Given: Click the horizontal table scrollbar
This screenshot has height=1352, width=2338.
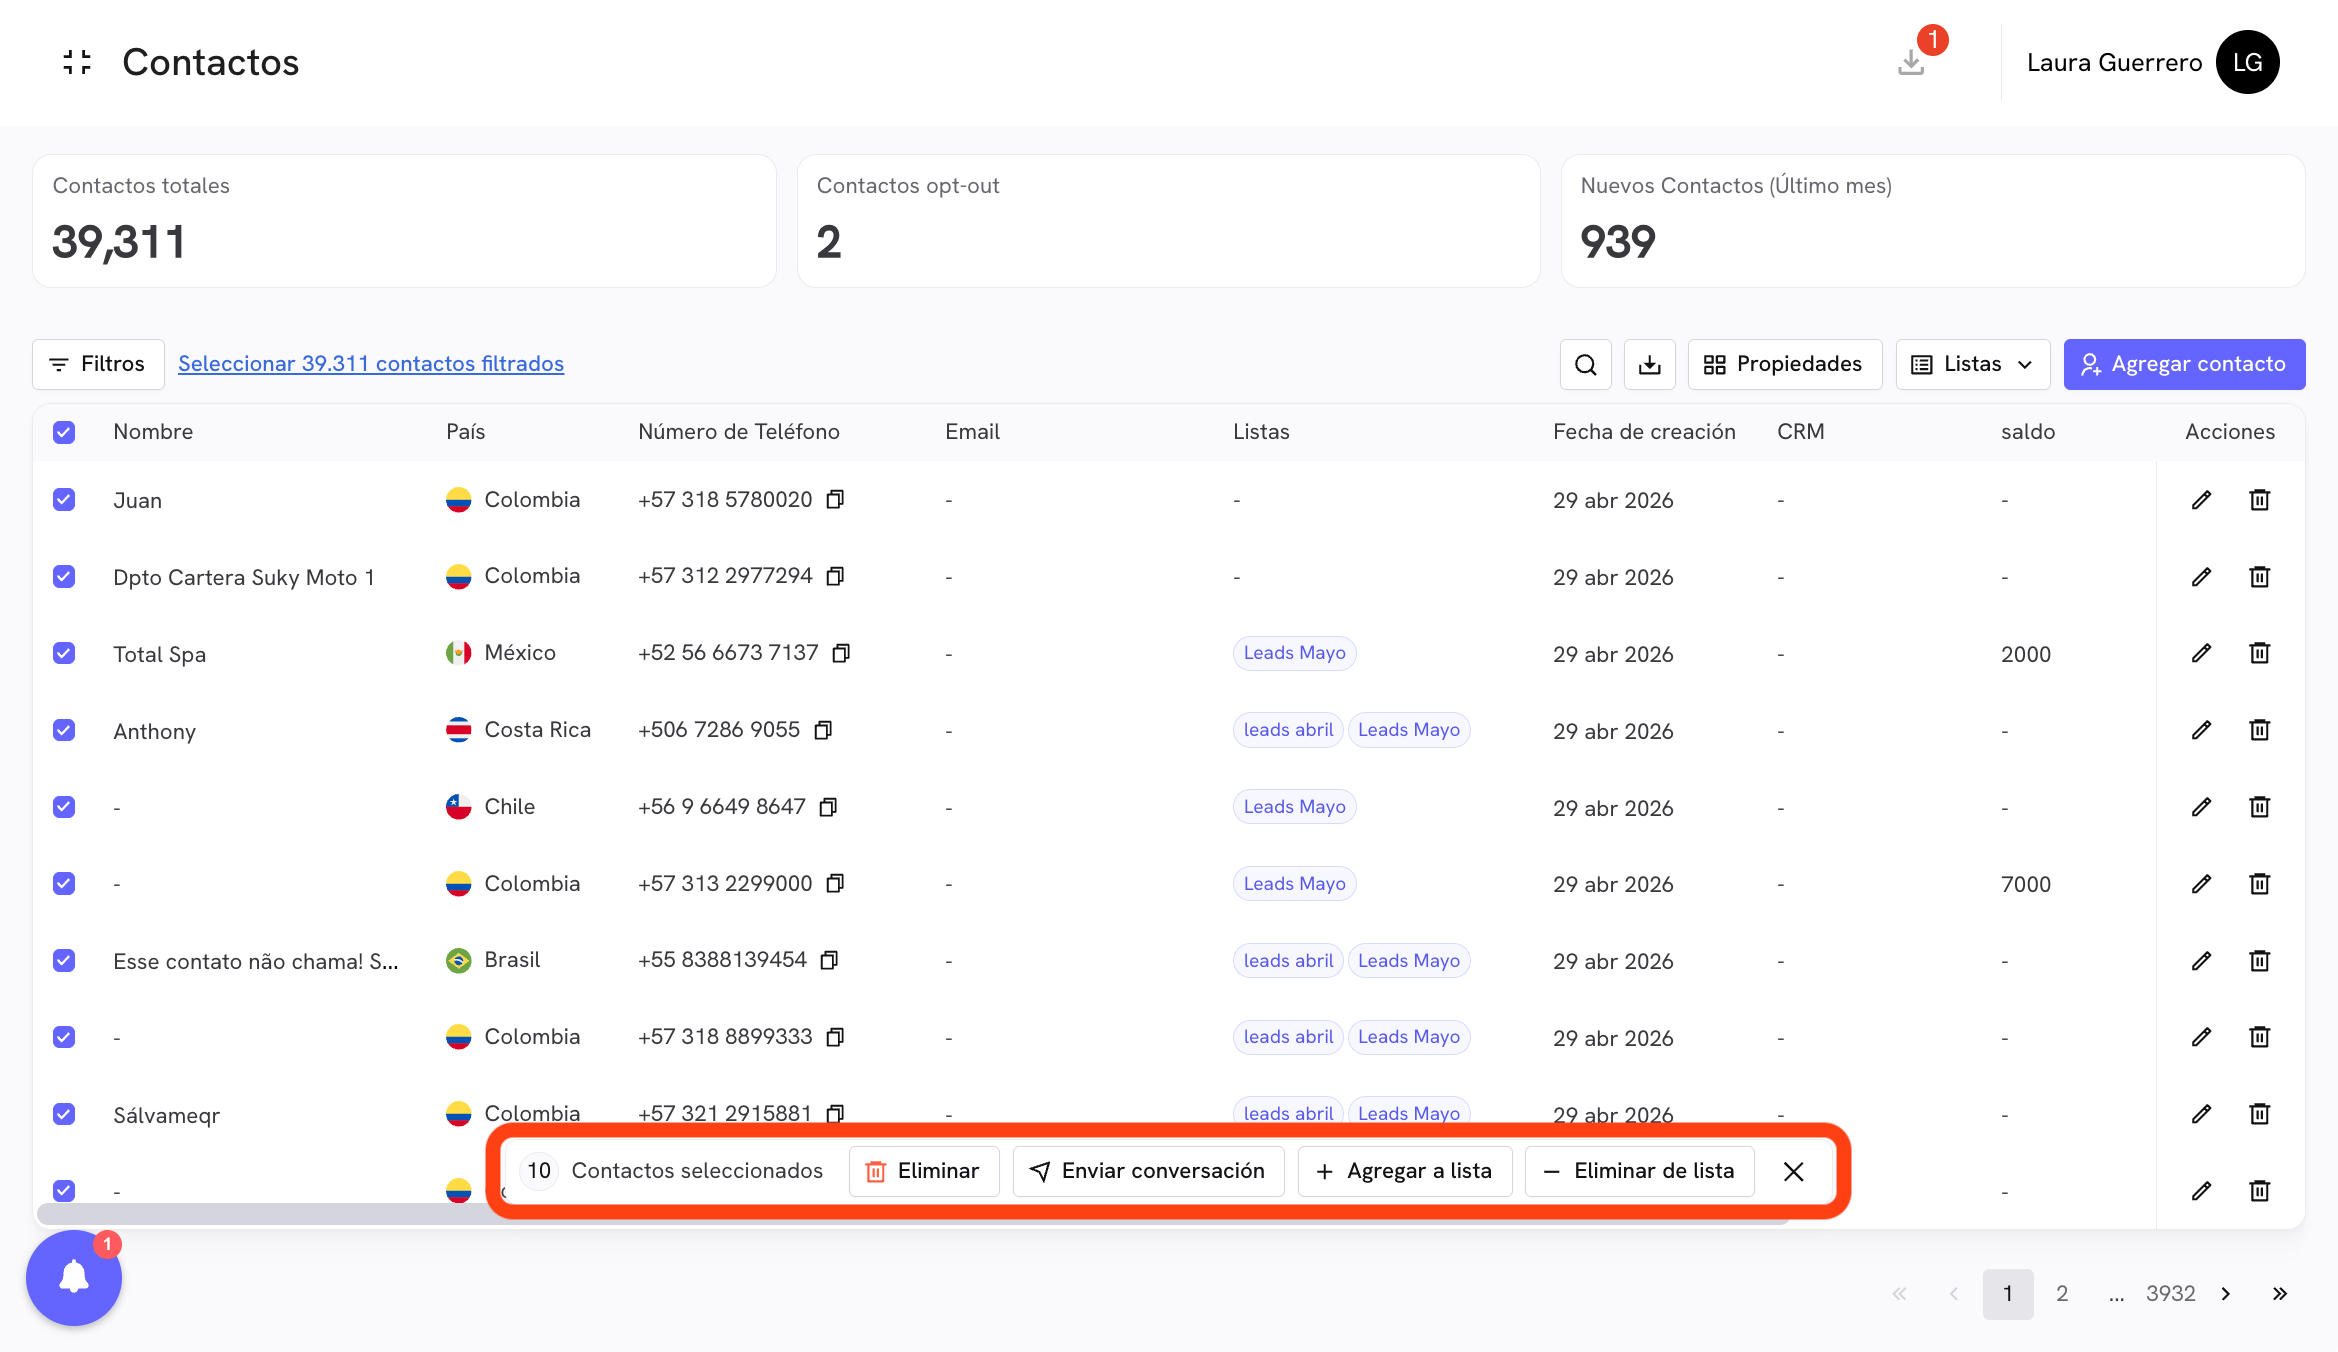Looking at the screenshot, I should 912,1213.
